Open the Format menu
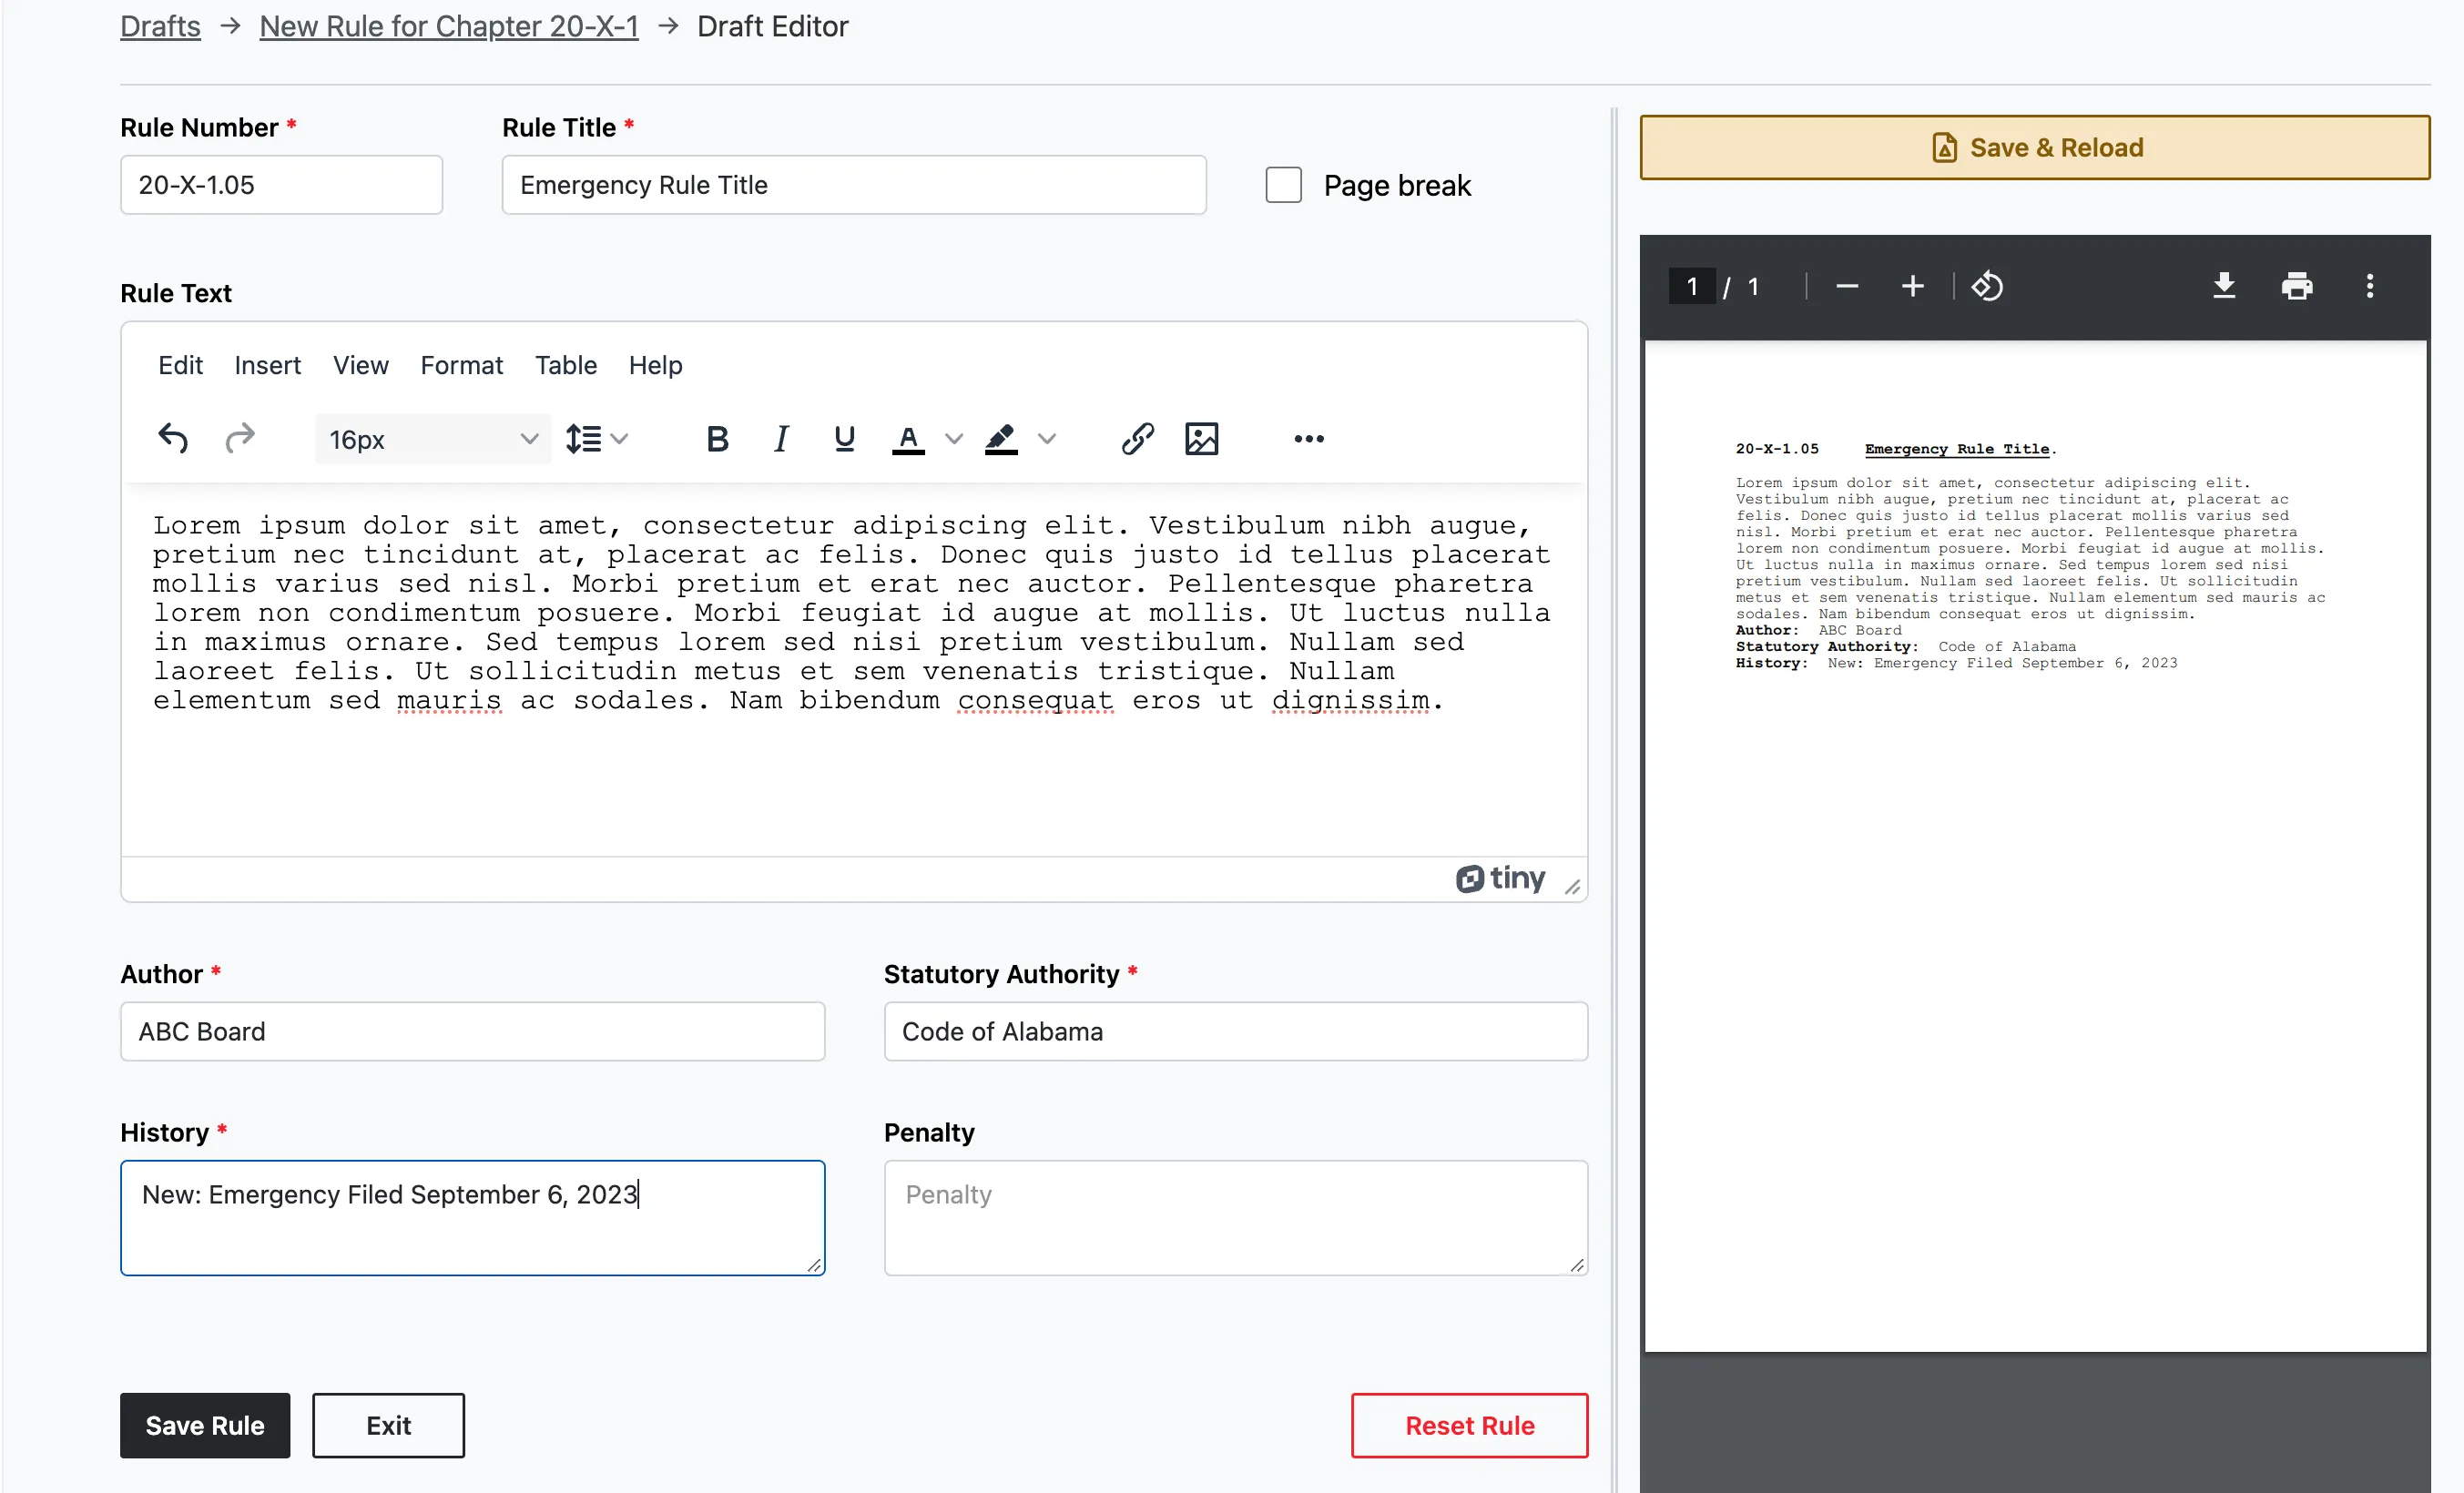The image size is (2464, 1493). point(461,365)
